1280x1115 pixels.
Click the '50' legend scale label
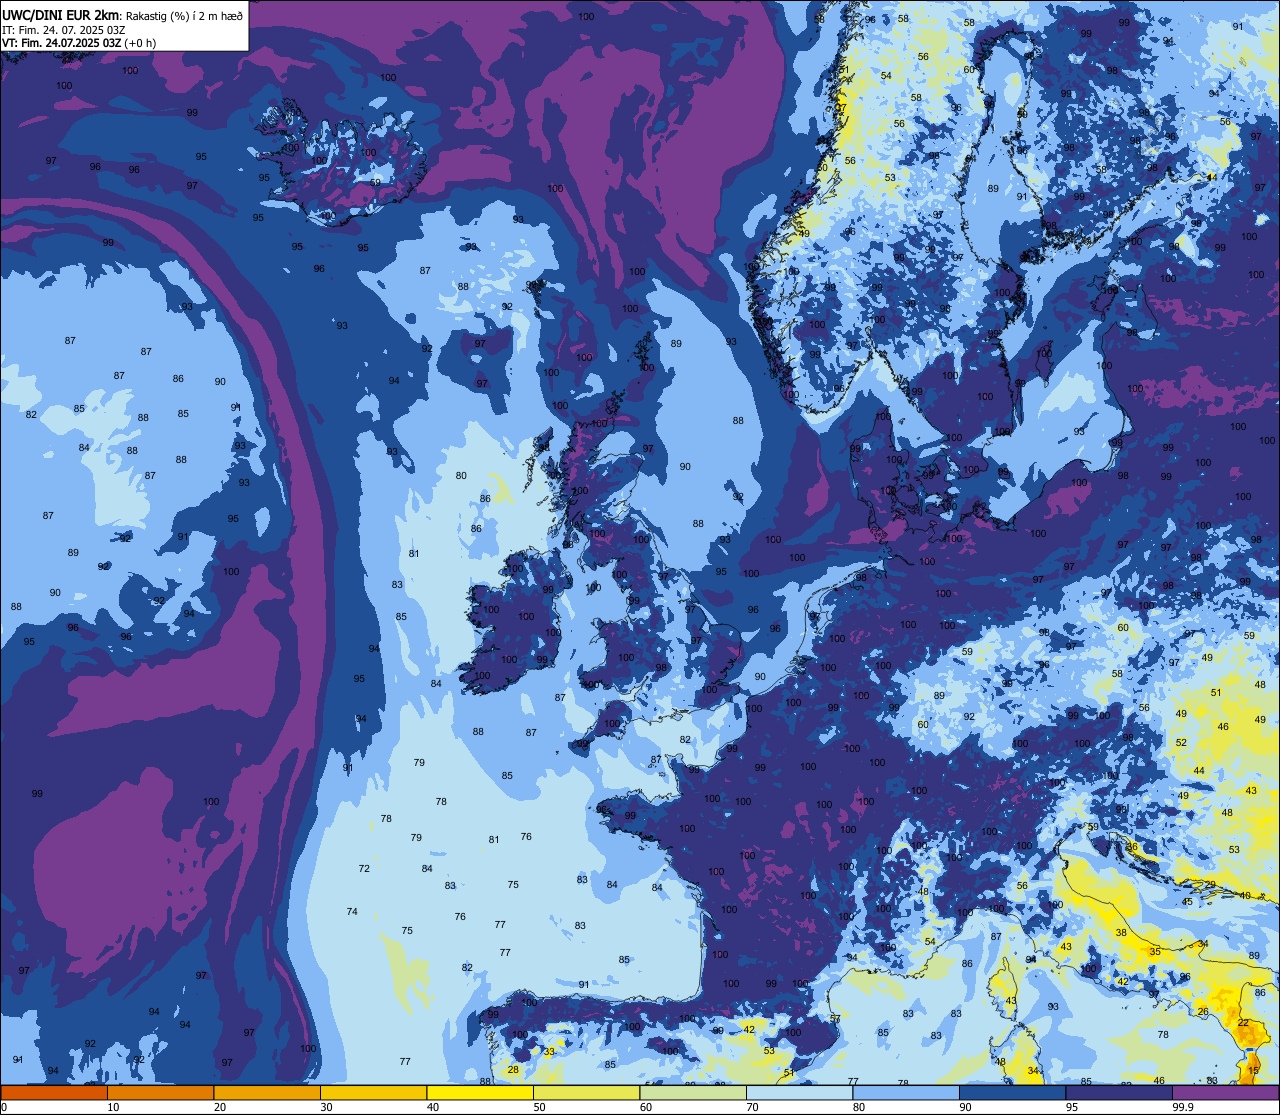(x=540, y=1107)
